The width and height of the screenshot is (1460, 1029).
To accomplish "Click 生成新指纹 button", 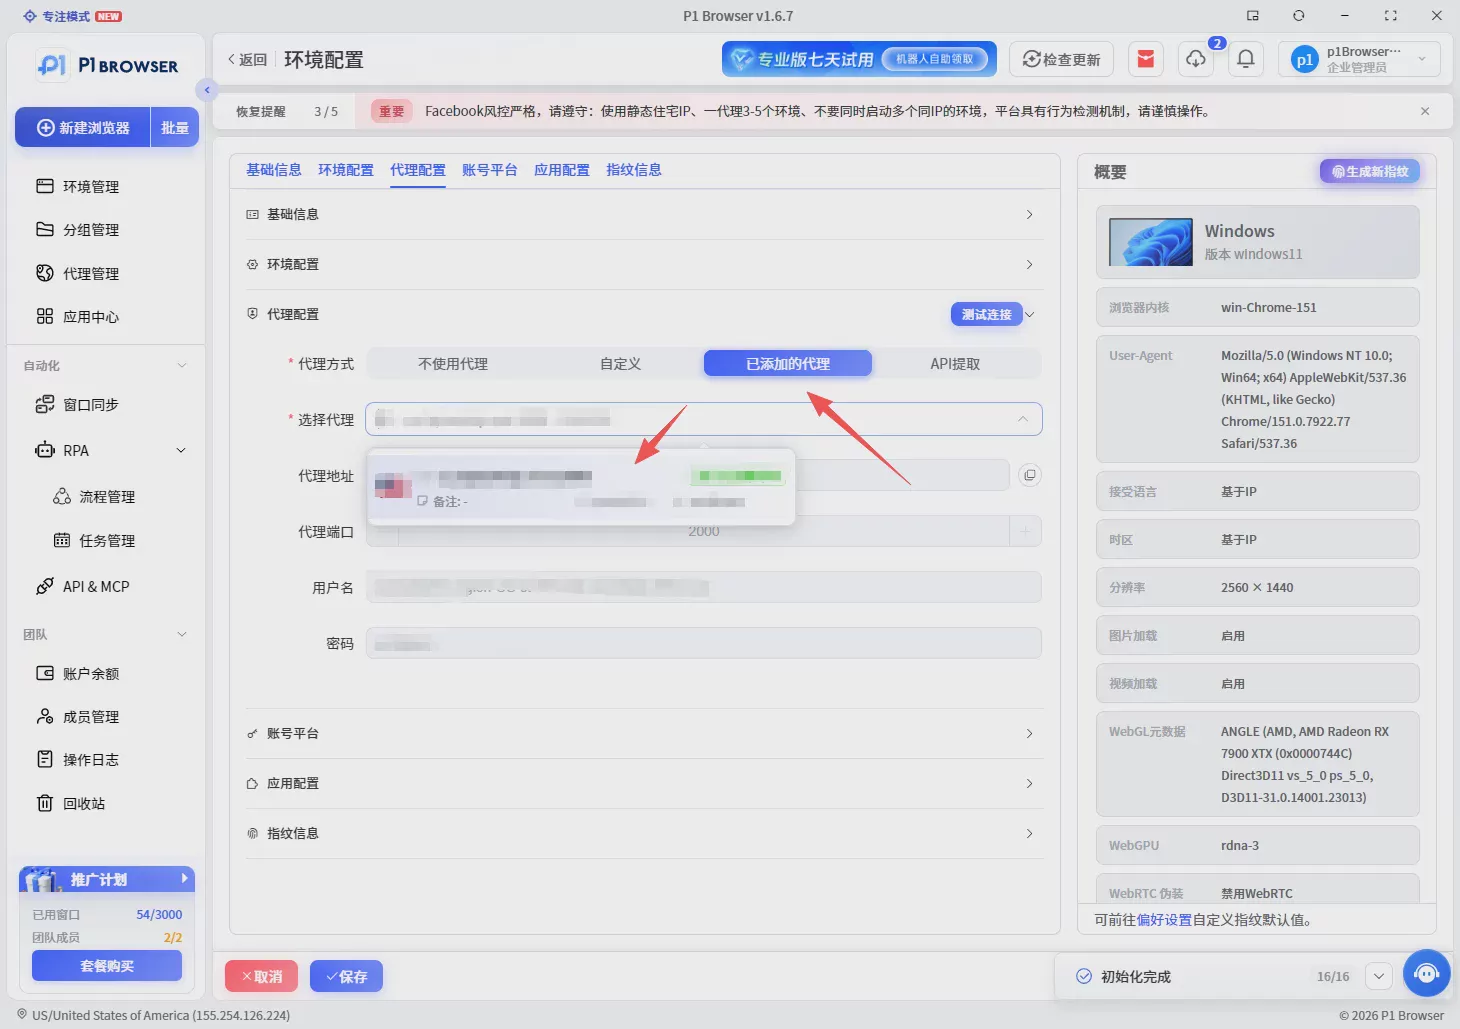I will 1370,171.
